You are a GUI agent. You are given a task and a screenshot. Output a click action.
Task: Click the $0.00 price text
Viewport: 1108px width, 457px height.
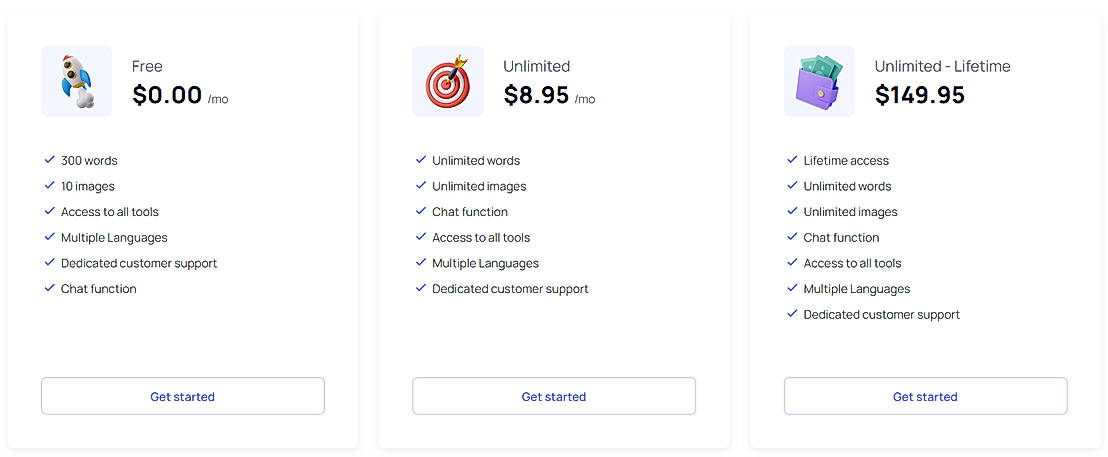(167, 95)
